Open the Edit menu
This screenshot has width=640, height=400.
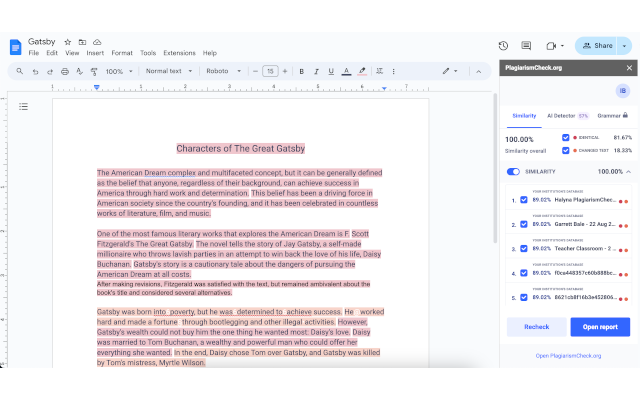click(x=52, y=53)
